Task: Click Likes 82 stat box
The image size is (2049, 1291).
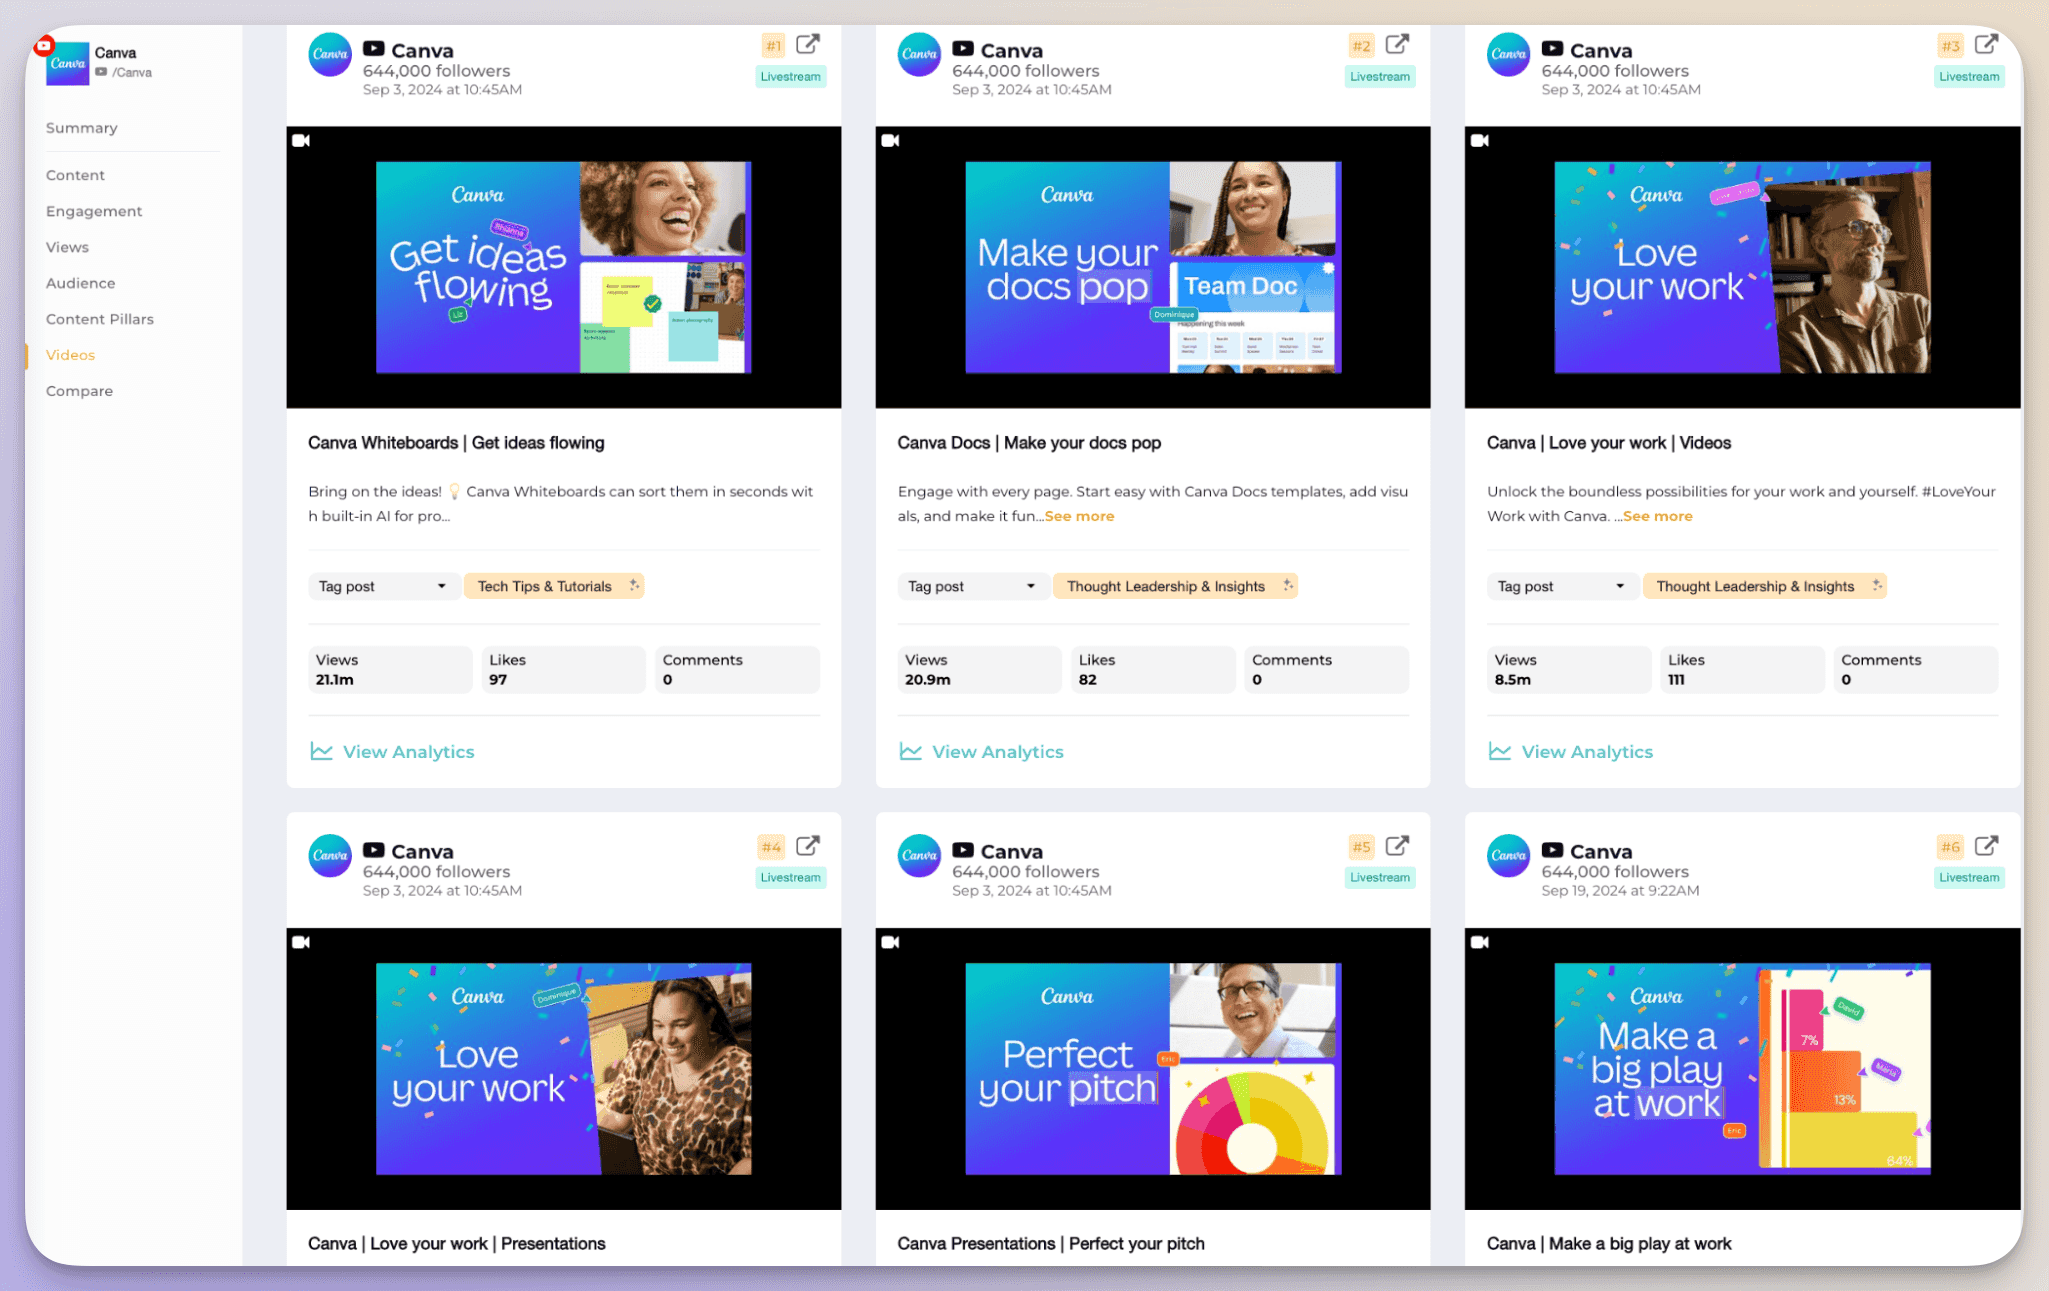Action: pyautogui.click(x=1153, y=670)
